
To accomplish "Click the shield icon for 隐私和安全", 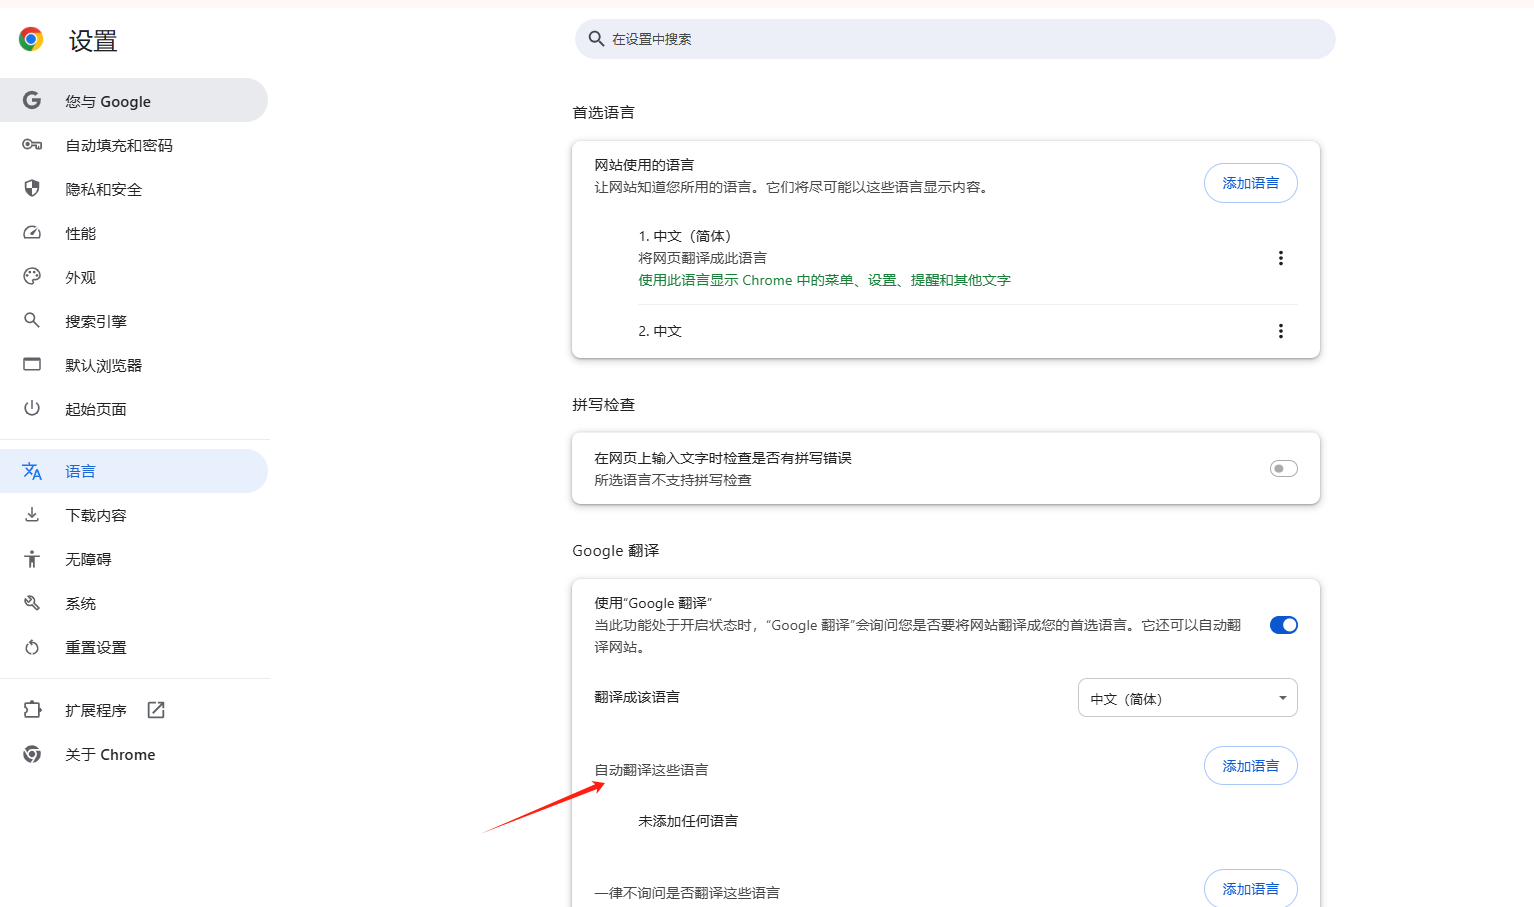I will coord(32,188).
